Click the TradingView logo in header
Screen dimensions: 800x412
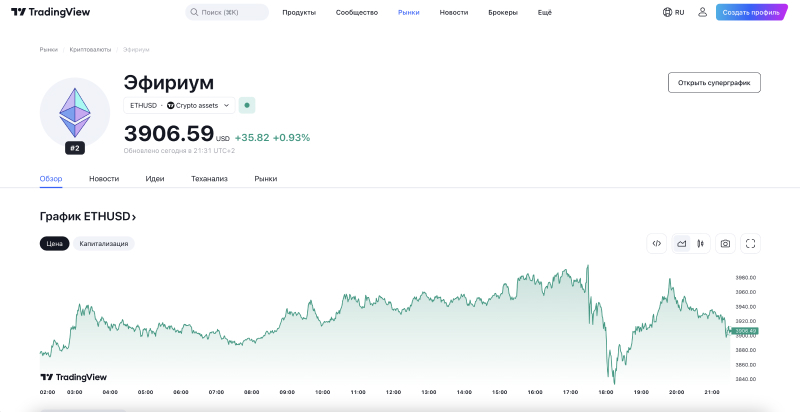[51, 12]
